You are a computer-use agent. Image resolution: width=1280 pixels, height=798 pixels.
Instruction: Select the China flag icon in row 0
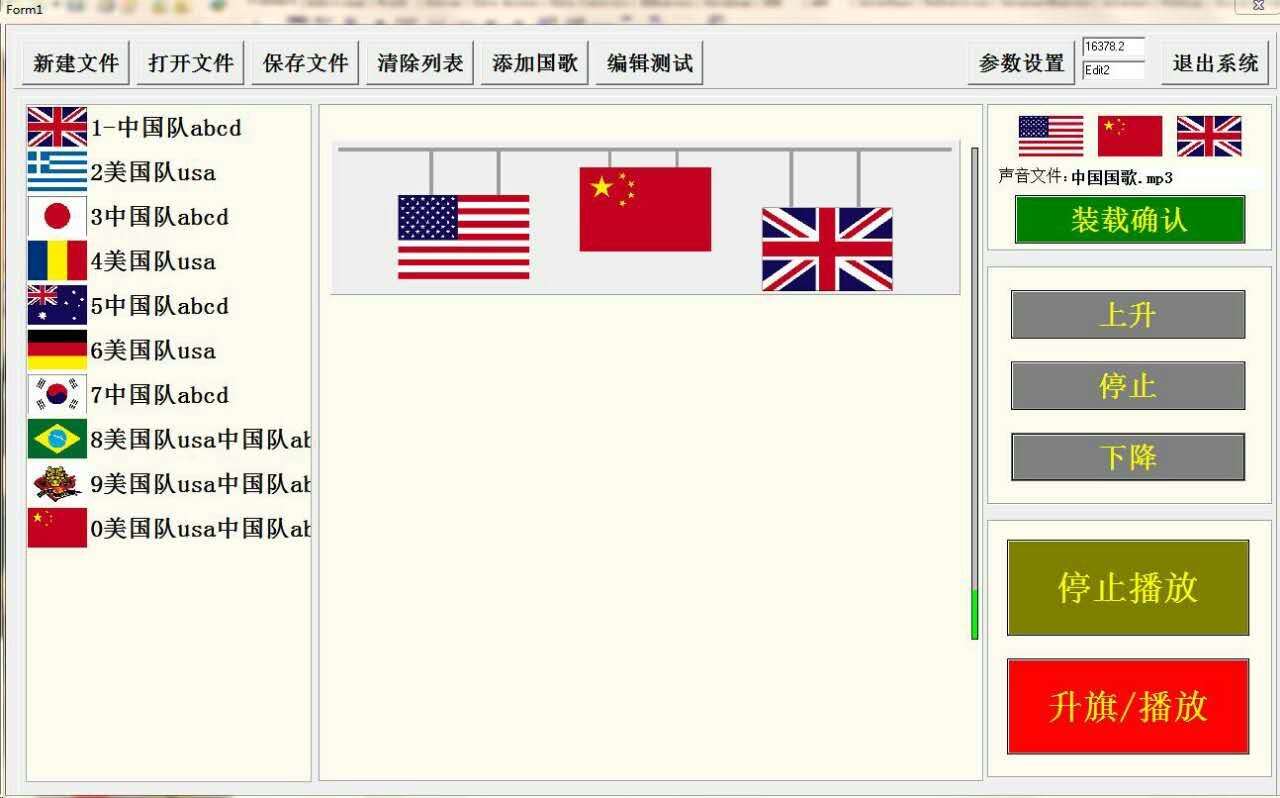[57, 527]
